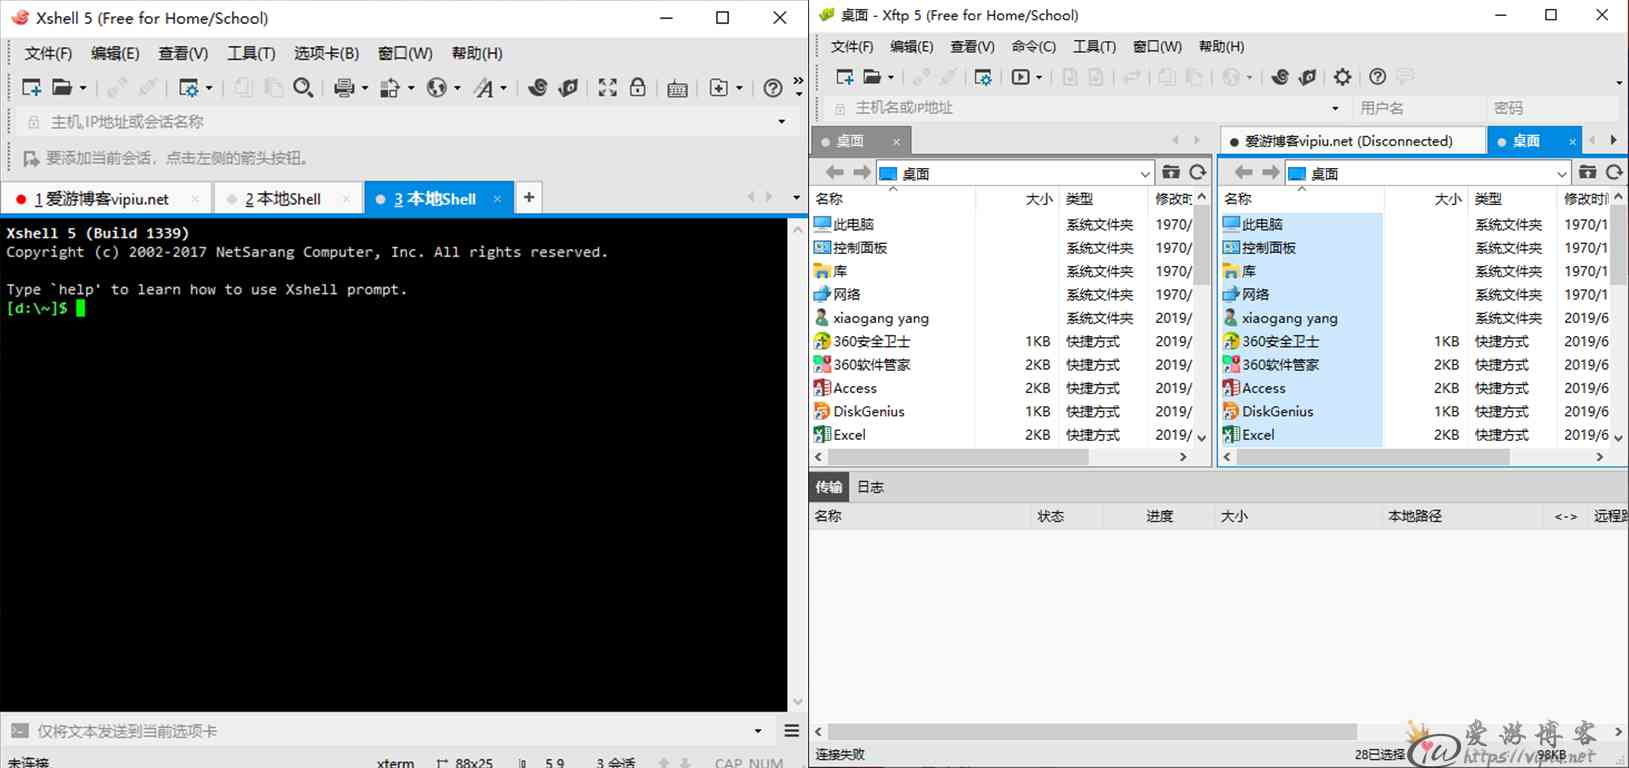The height and width of the screenshot is (768, 1629).
Task: Click the Find magnifier icon in Xshell
Action: pos(303,88)
